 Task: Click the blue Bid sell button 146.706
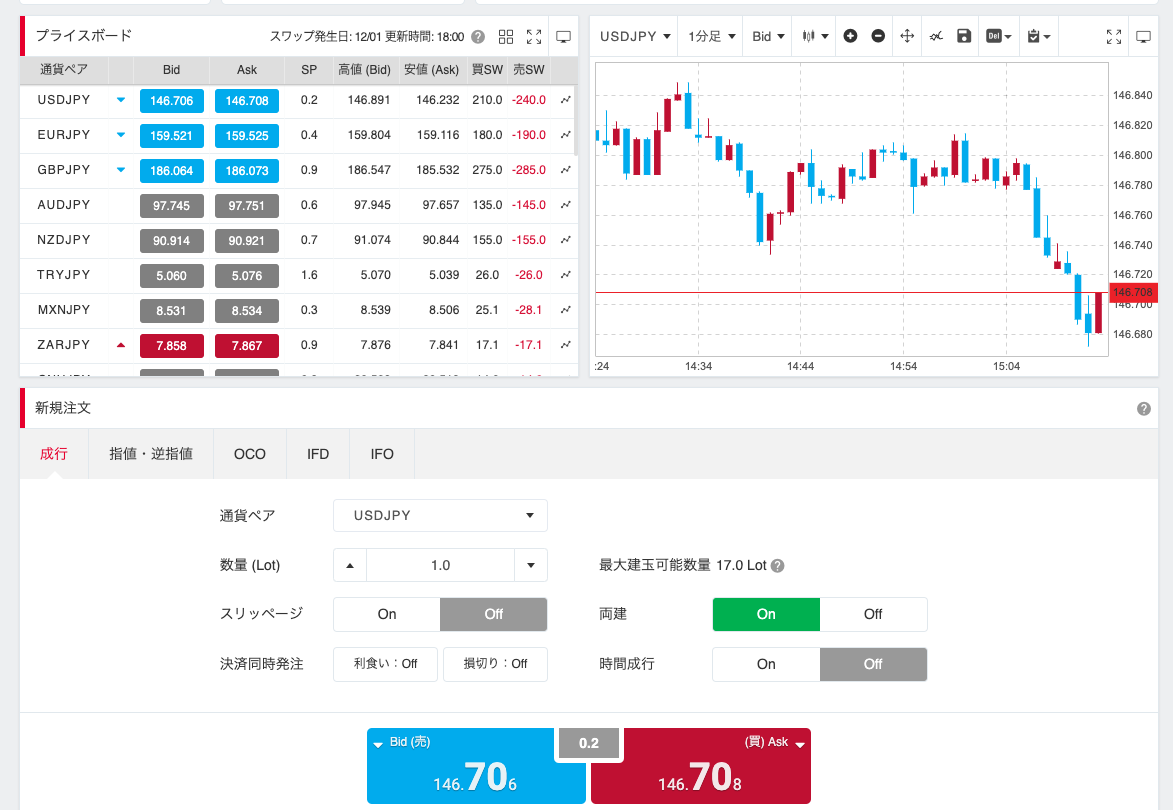click(x=476, y=767)
